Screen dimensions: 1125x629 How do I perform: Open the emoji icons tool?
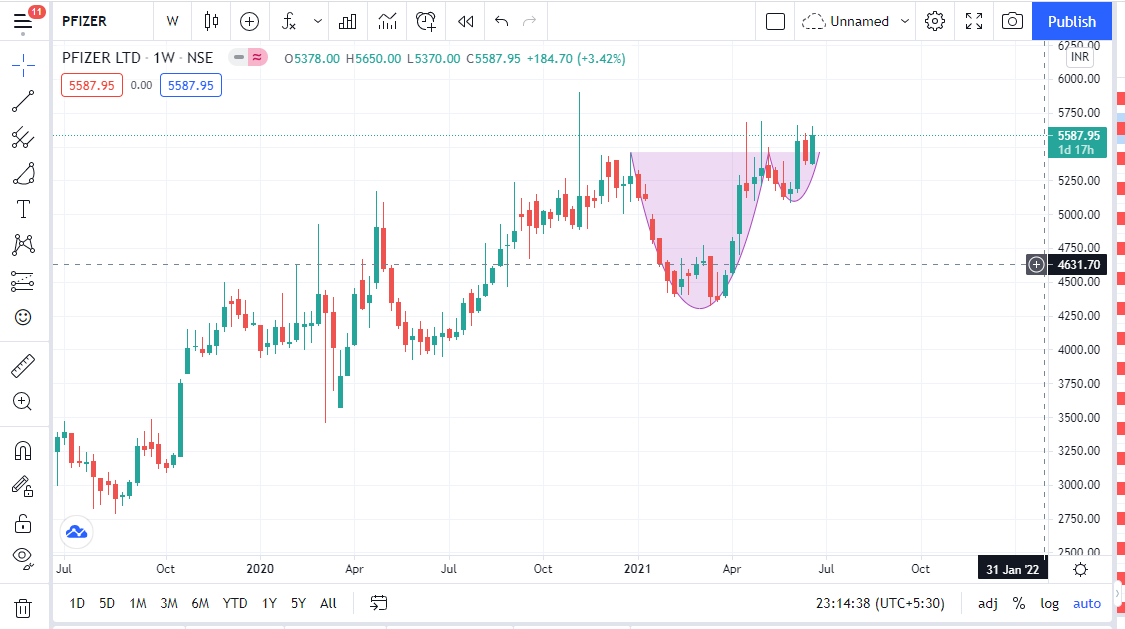click(x=23, y=317)
